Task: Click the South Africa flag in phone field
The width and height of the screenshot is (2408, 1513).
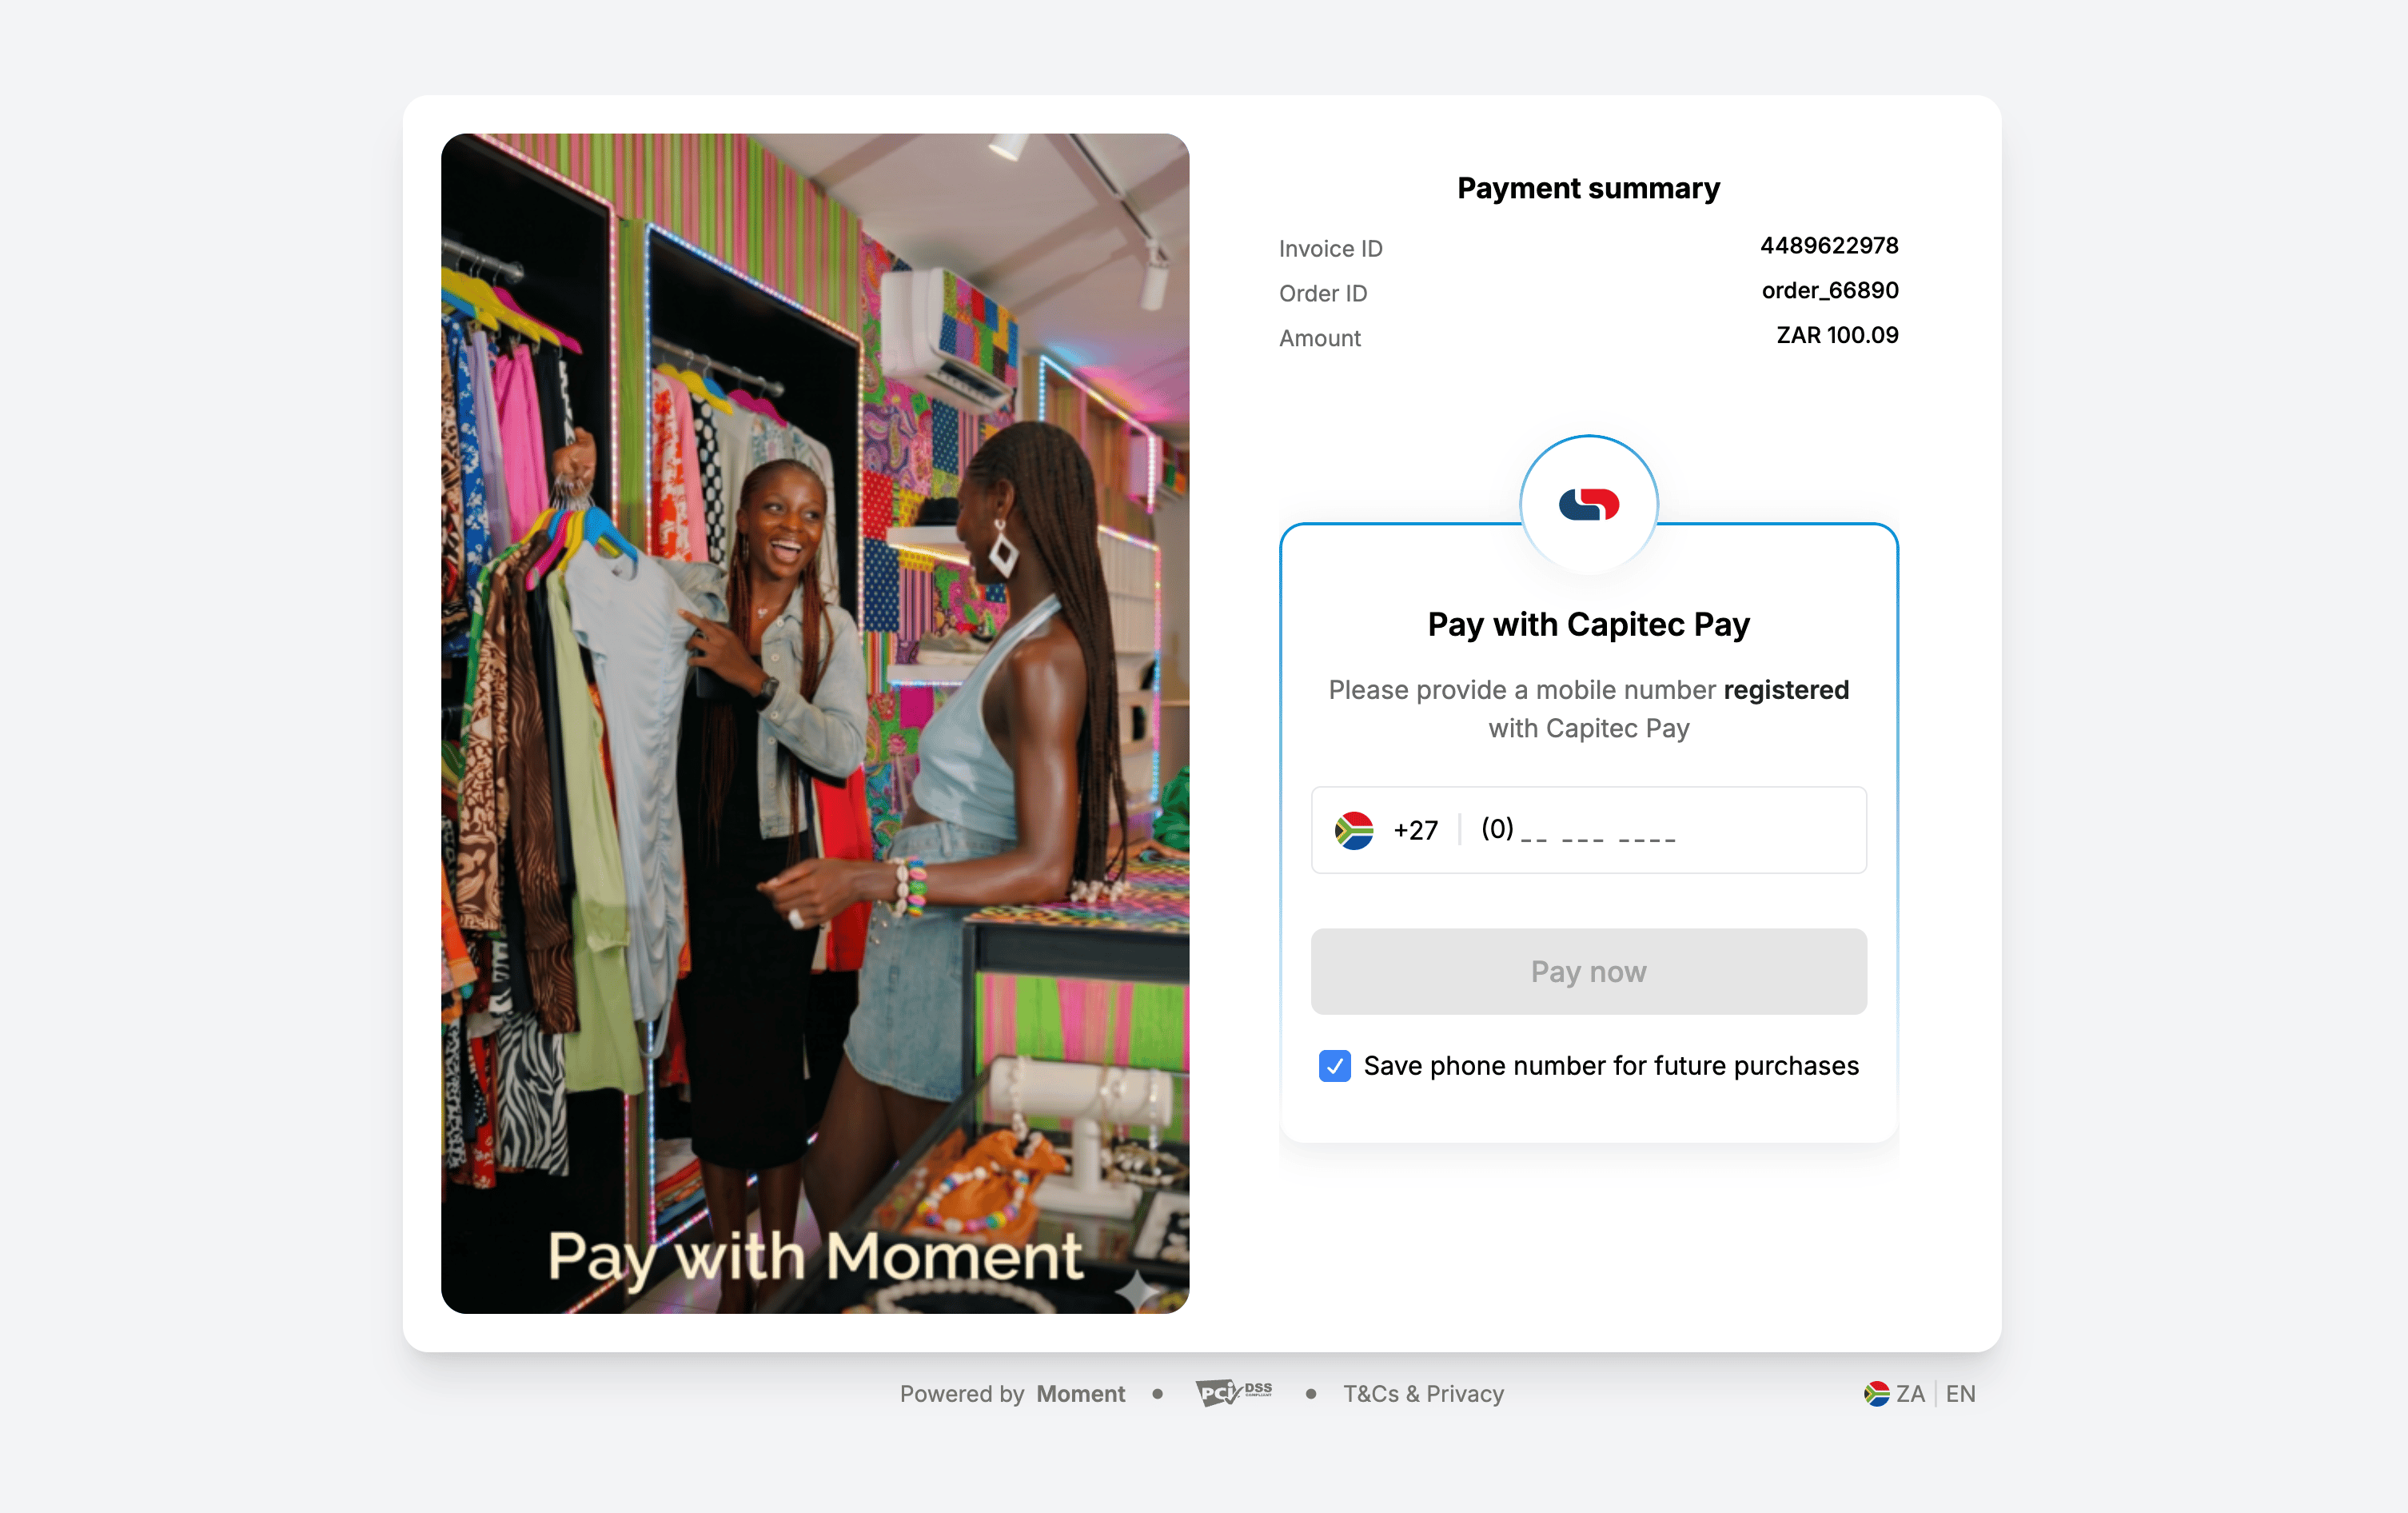Action: [1354, 830]
